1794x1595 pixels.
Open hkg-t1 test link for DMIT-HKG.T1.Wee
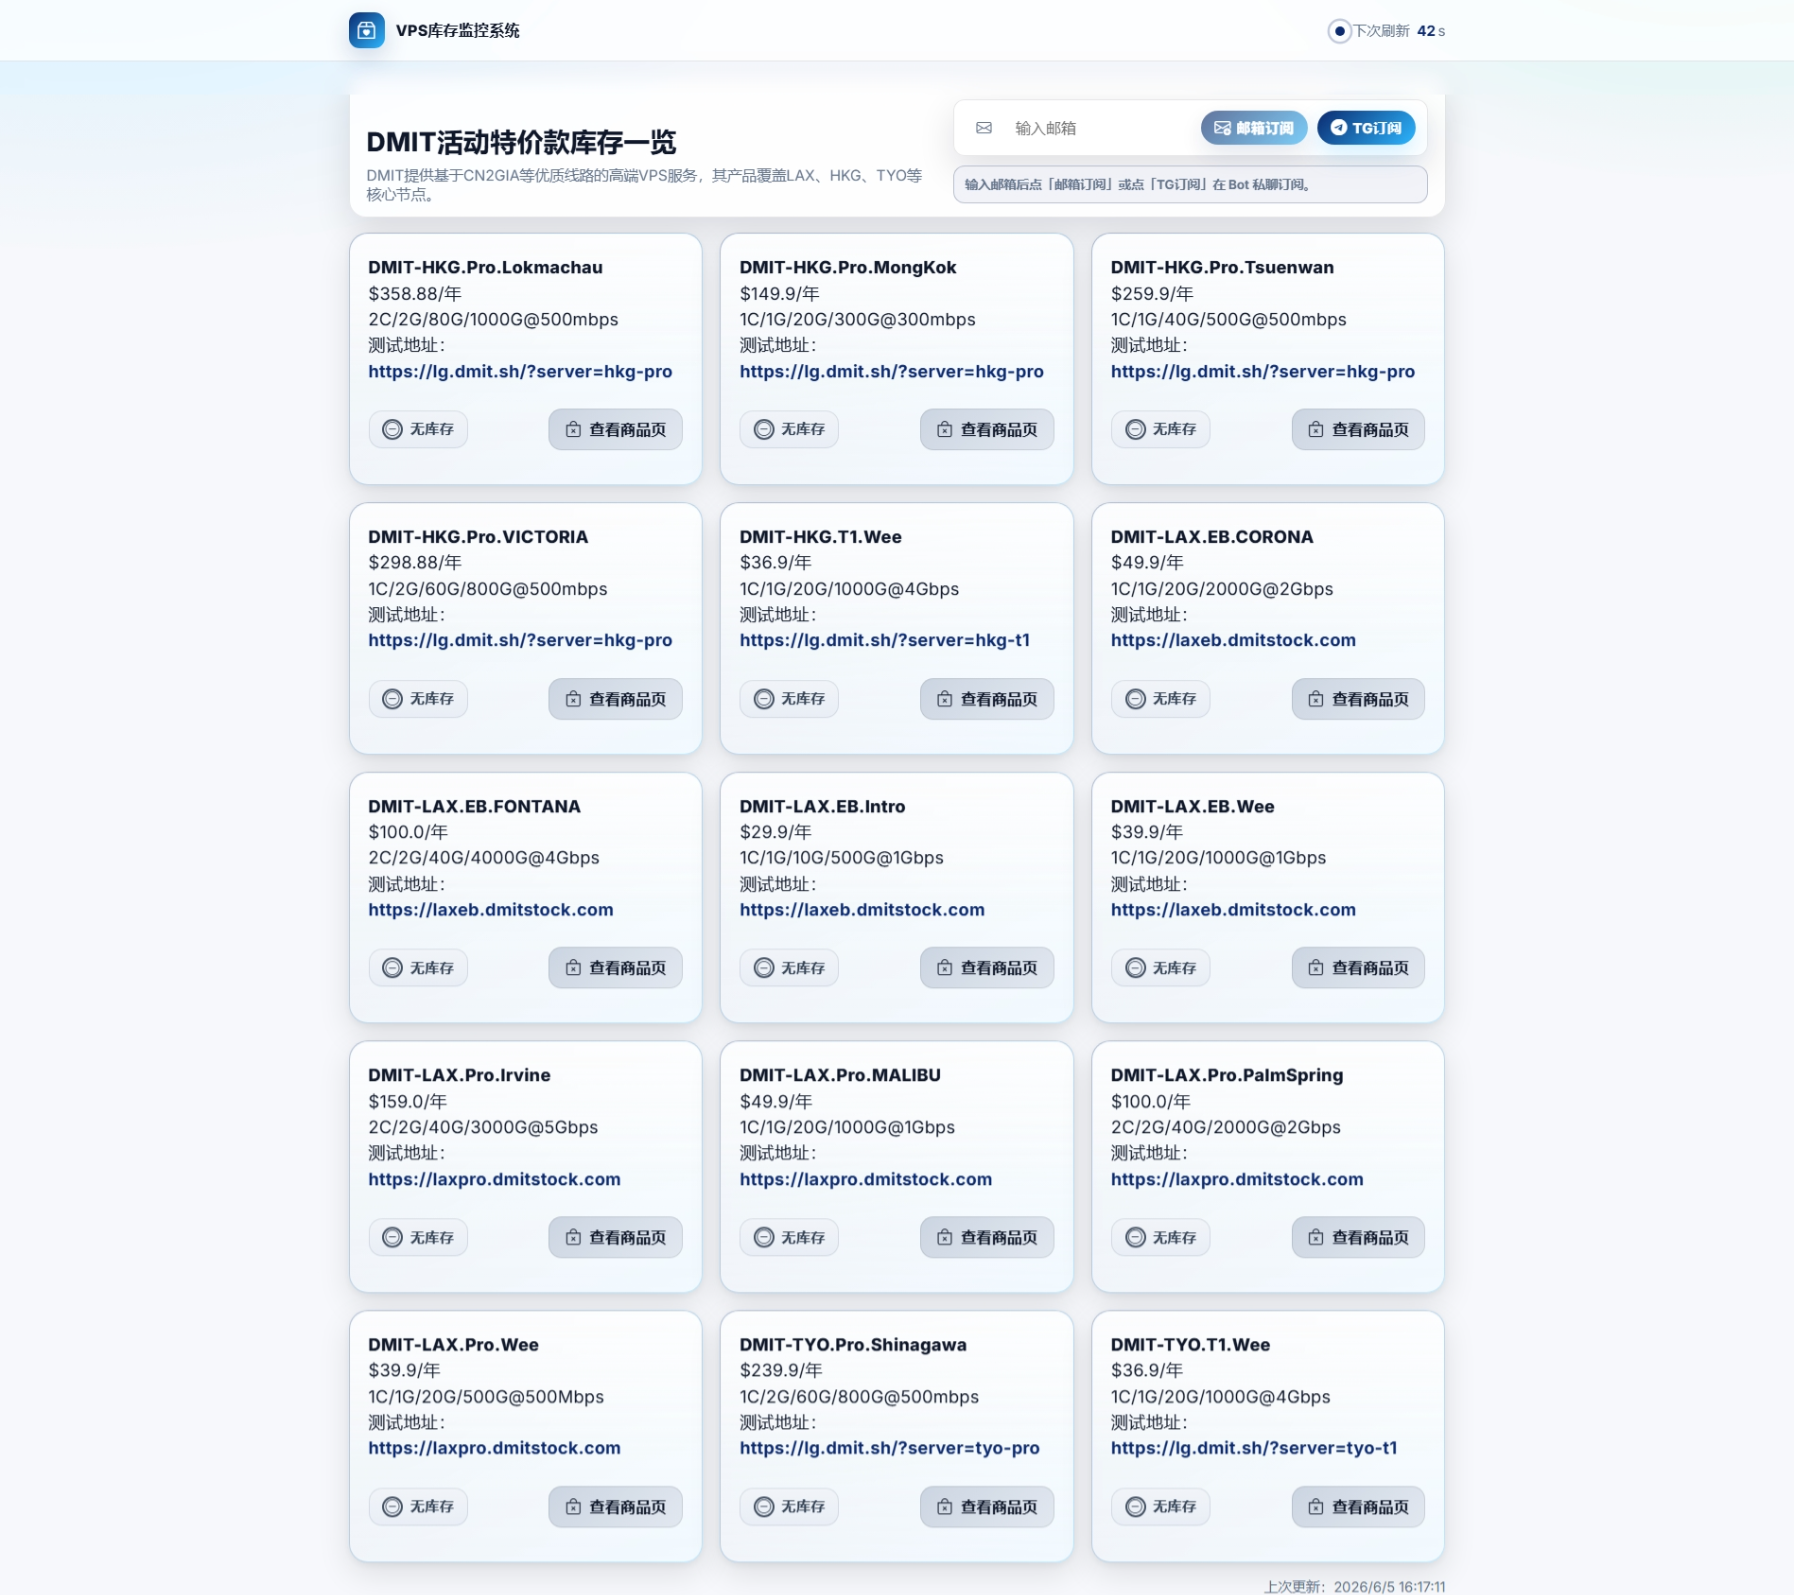(x=884, y=641)
